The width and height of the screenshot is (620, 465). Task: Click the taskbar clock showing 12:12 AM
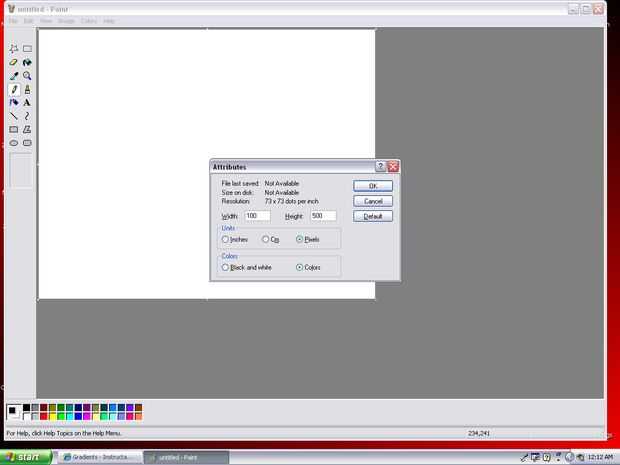[x=601, y=457]
